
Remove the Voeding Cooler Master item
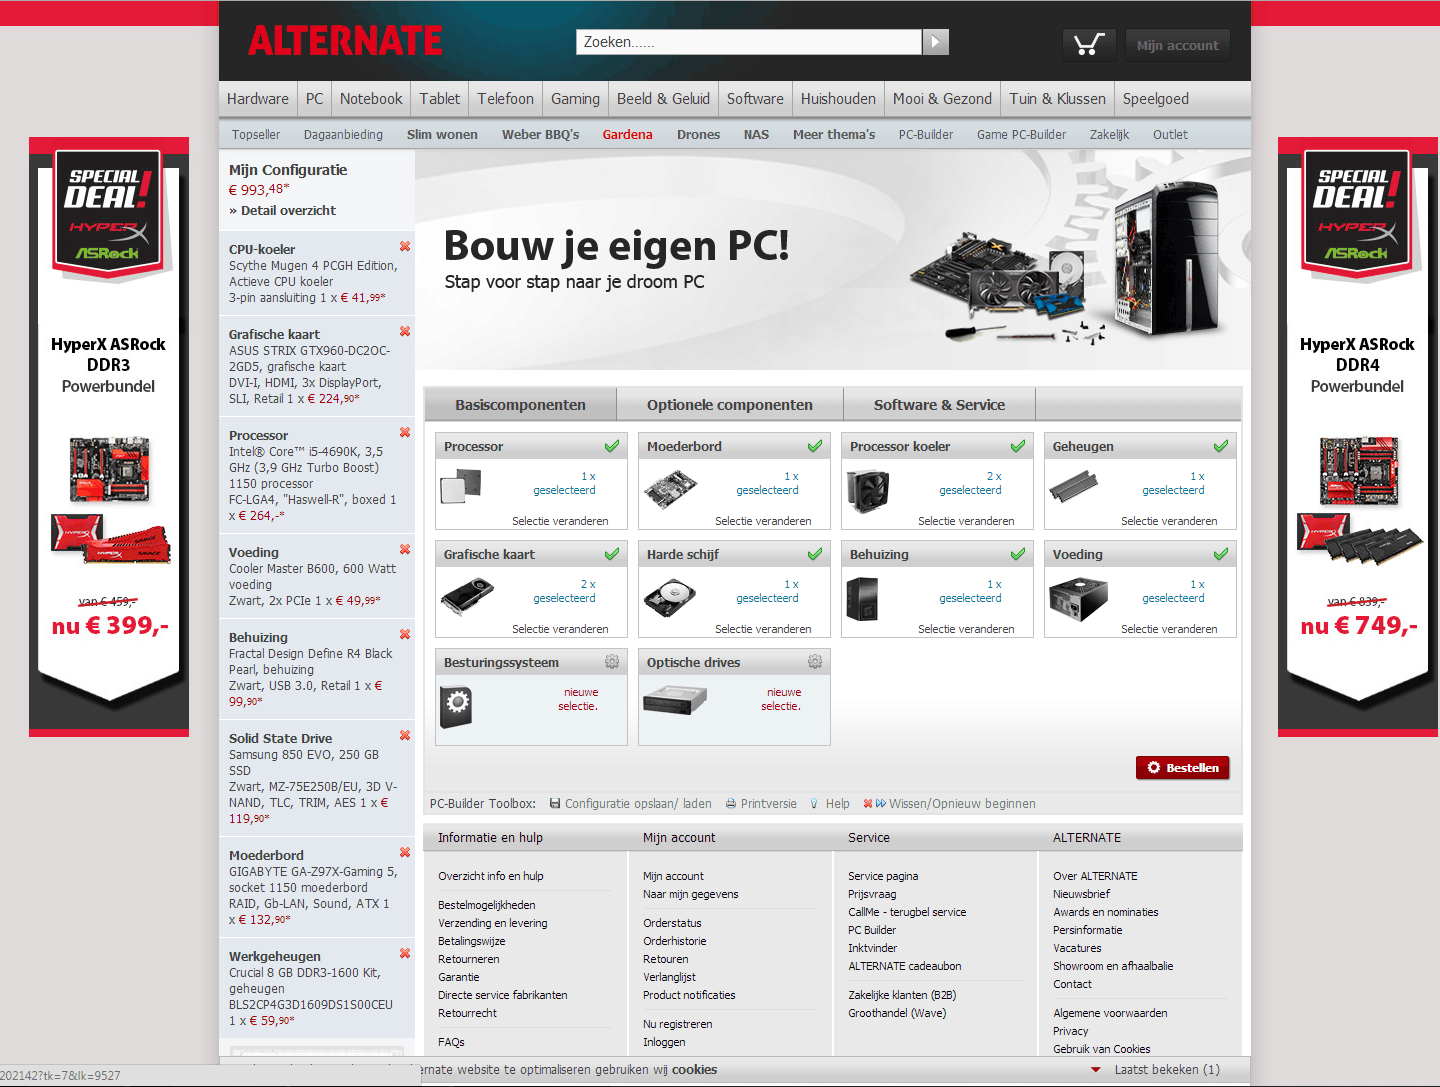(x=405, y=549)
